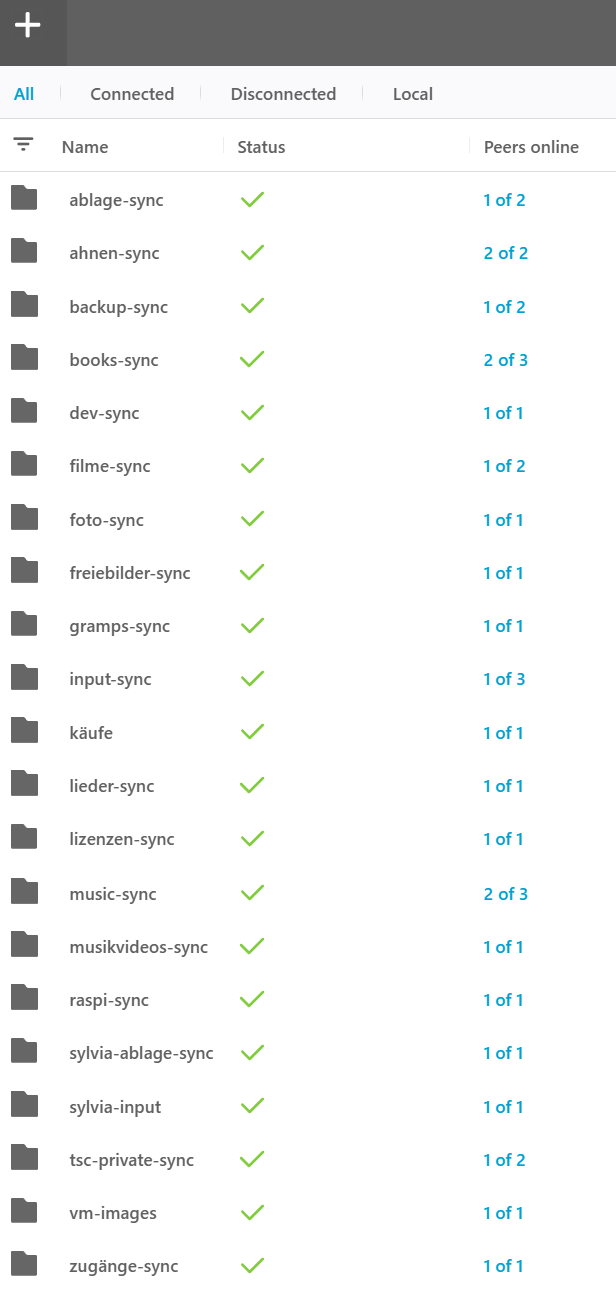This screenshot has height=1289, width=616.
Task: Open the filter options icon
Action: pos(23,145)
